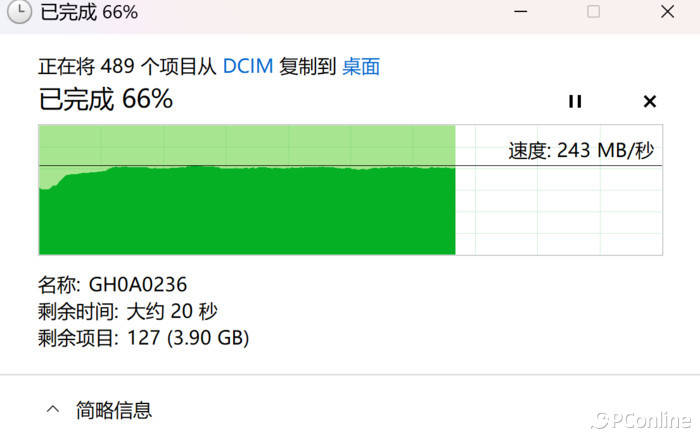Cancel the copy with the X beside pause
The width and height of the screenshot is (700, 437).
pyautogui.click(x=650, y=101)
